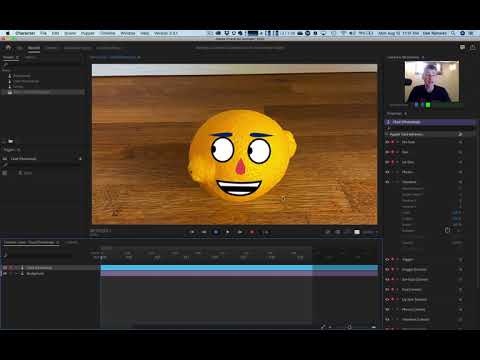Toggle the first switch on the Background track
Image resolution: width=480 pixels, height=360 pixels.
(5, 274)
